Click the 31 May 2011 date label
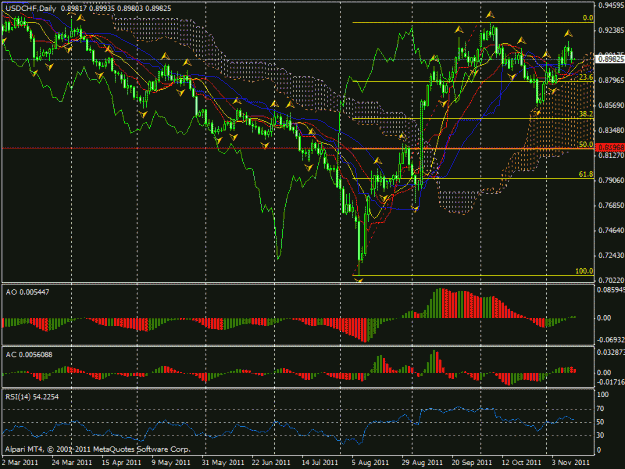The width and height of the screenshot is (625, 469). (x=223, y=463)
